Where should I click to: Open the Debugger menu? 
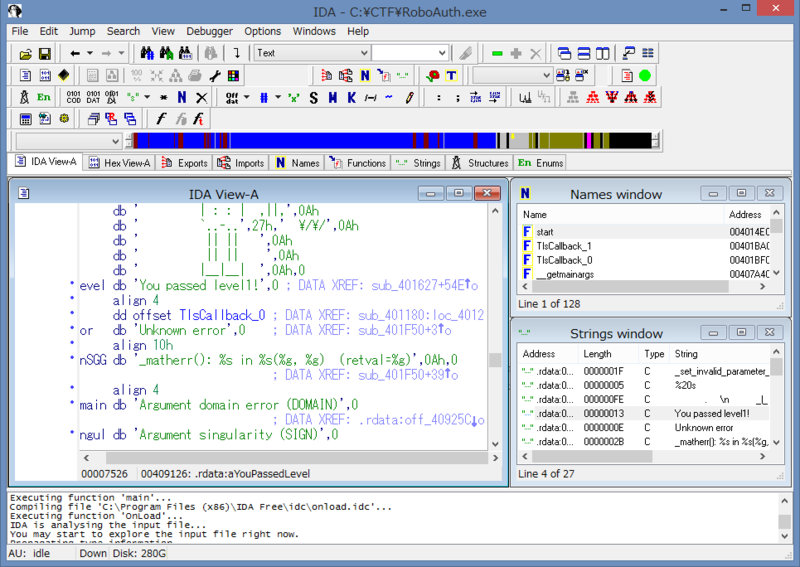point(209,31)
